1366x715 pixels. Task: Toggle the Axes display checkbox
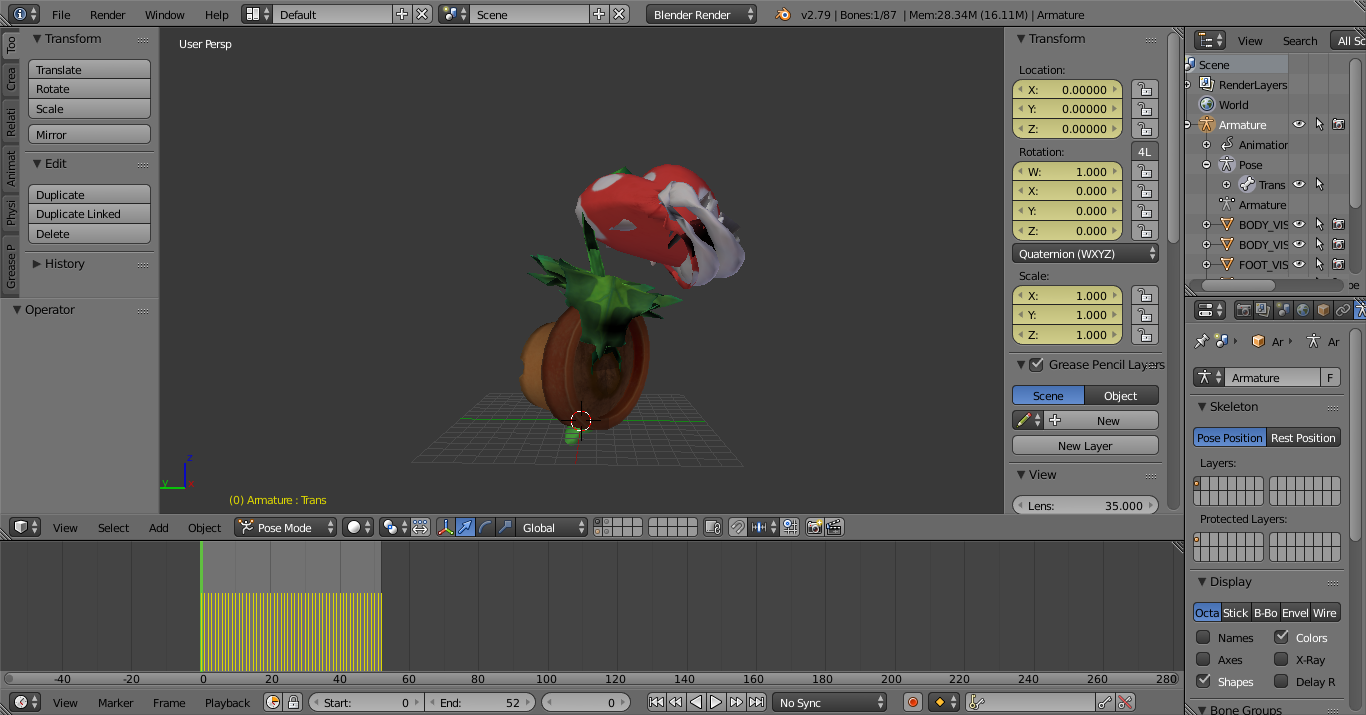(1203, 659)
